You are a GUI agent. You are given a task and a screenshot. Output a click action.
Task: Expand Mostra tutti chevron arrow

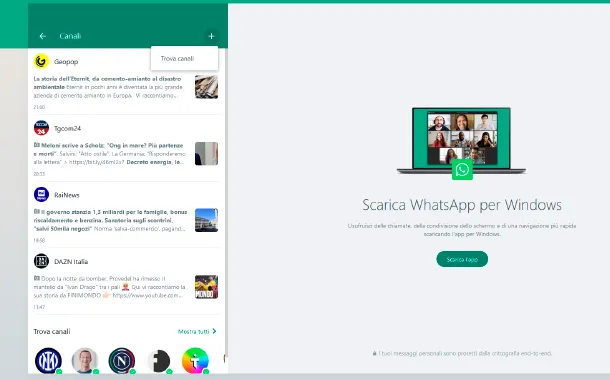coord(214,331)
